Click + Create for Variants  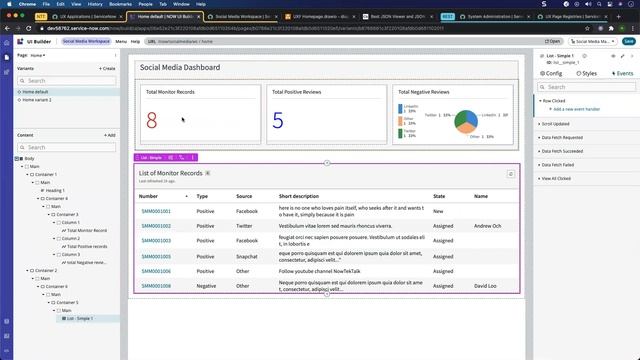[107, 69]
